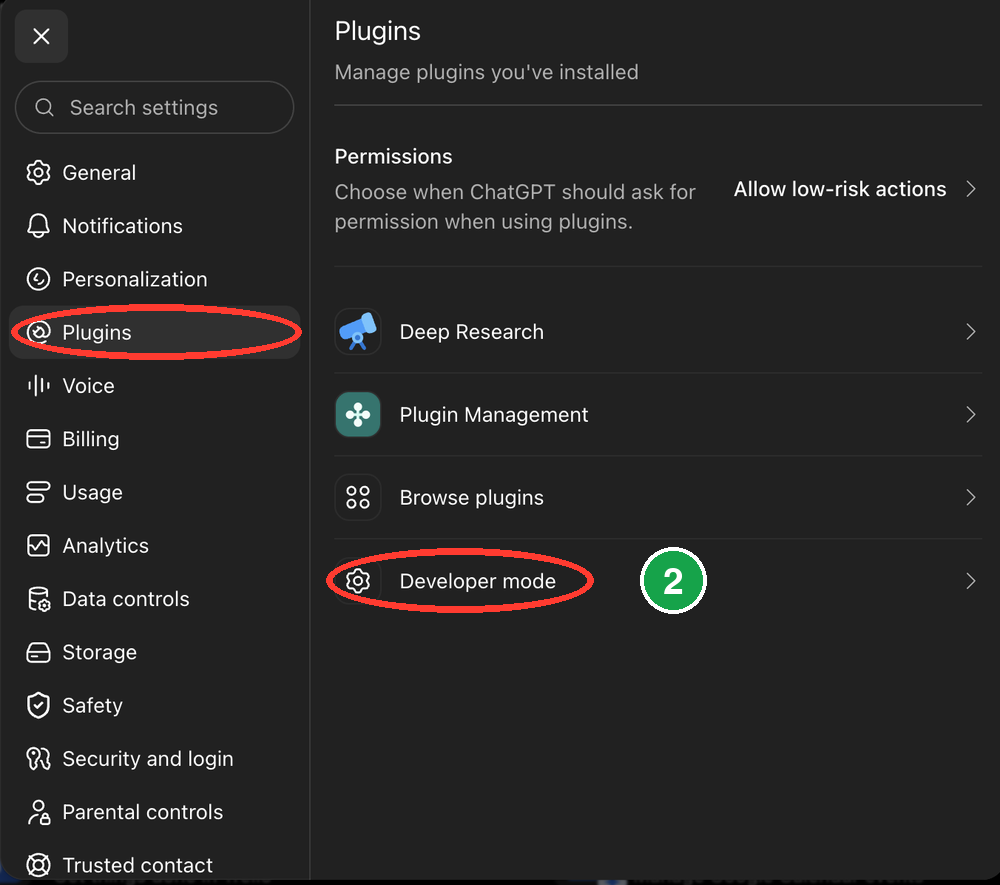Go to Storage settings

click(x=154, y=652)
